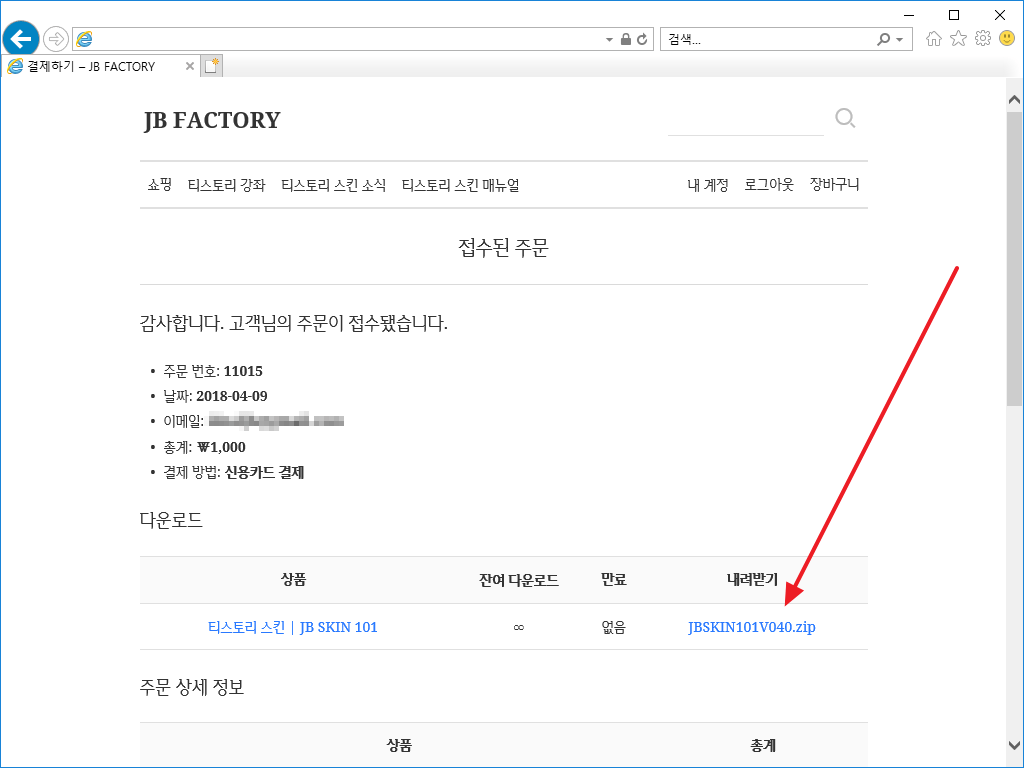Screen dimensions: 1024x768
Task: Click the scrollbar down arrow
Action: point(1014,744)
